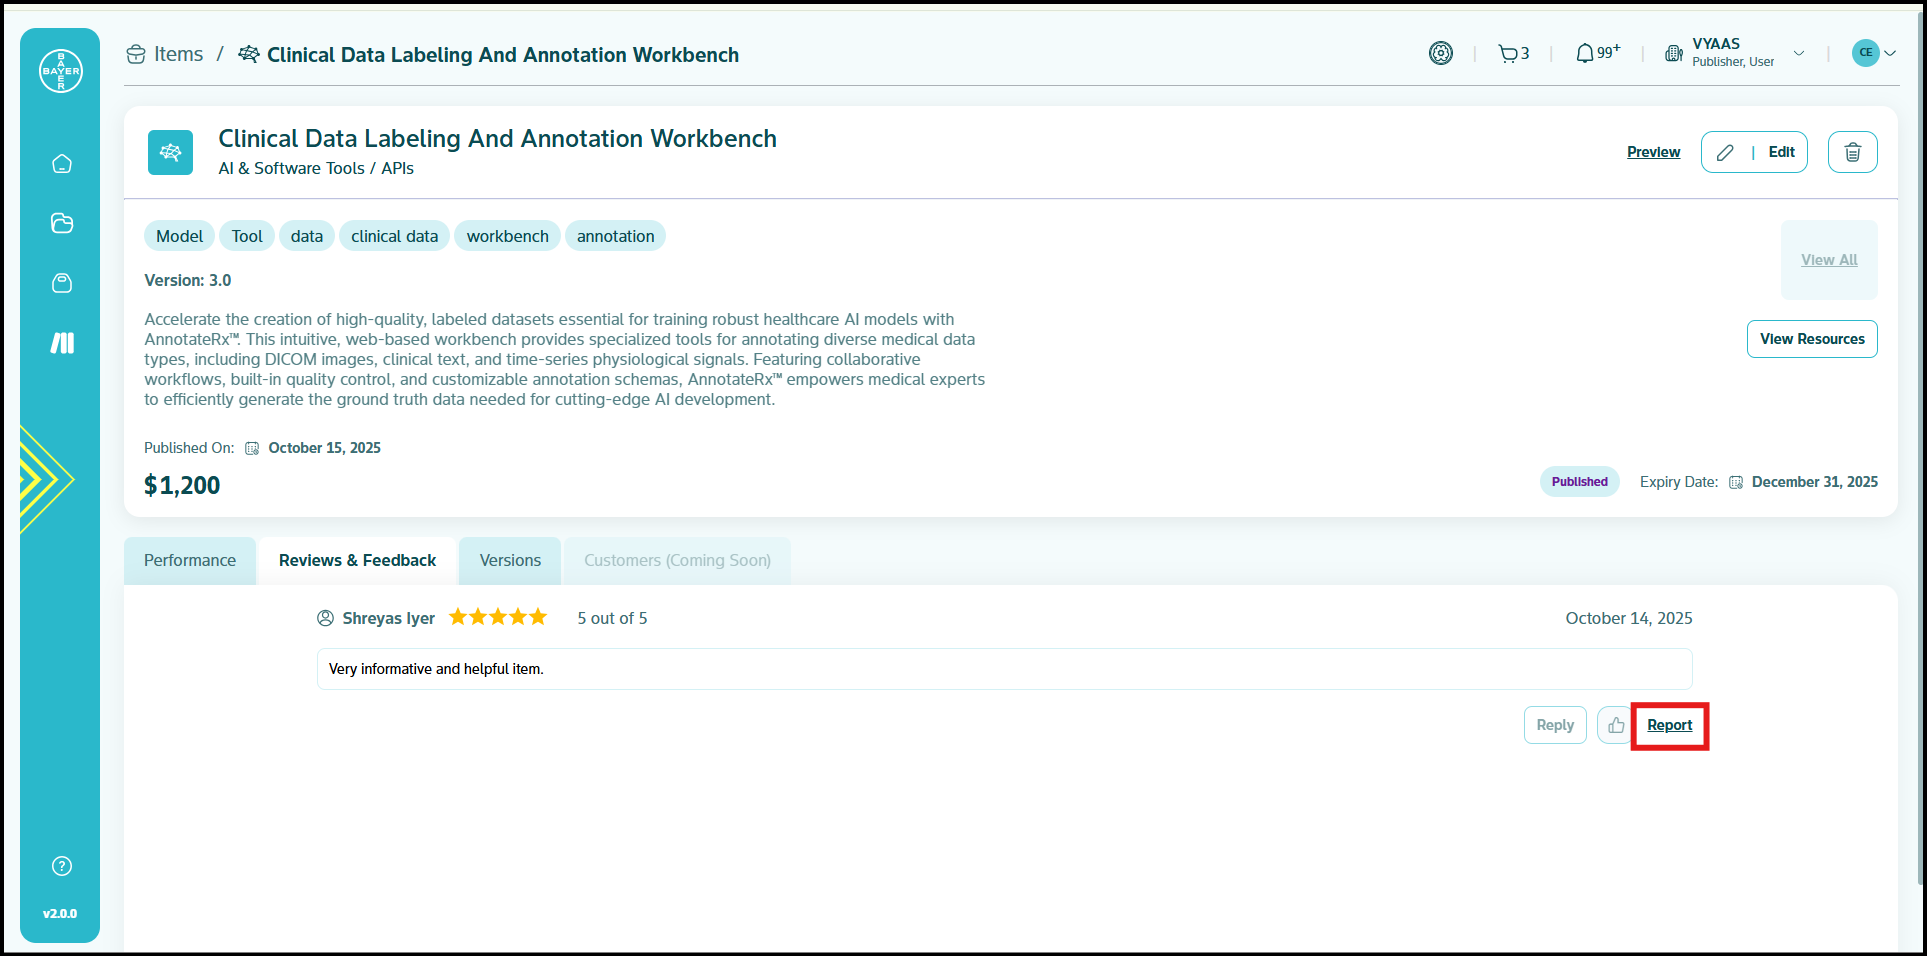Open the Home icon in sidebar

(x=62, y=164)
